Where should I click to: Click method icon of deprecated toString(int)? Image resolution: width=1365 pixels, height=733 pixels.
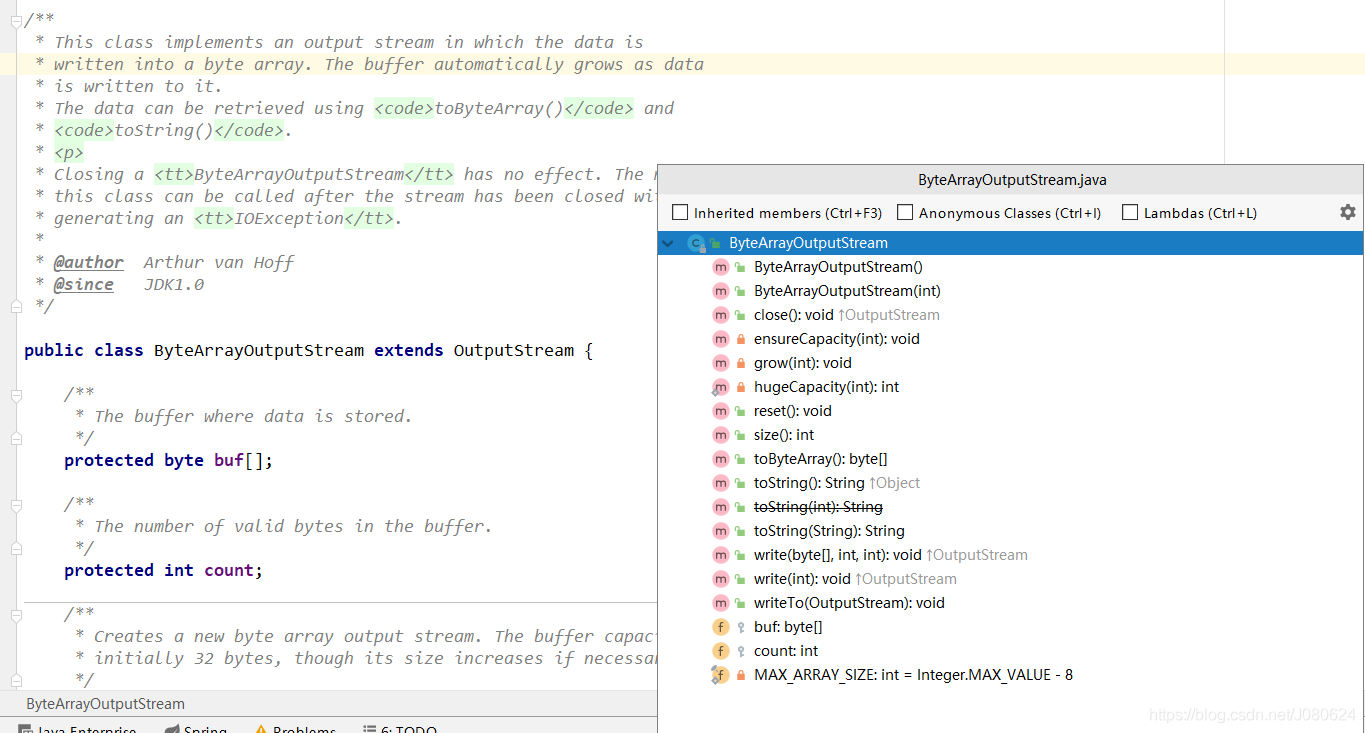pyautogui.click(x=720, y=507)
